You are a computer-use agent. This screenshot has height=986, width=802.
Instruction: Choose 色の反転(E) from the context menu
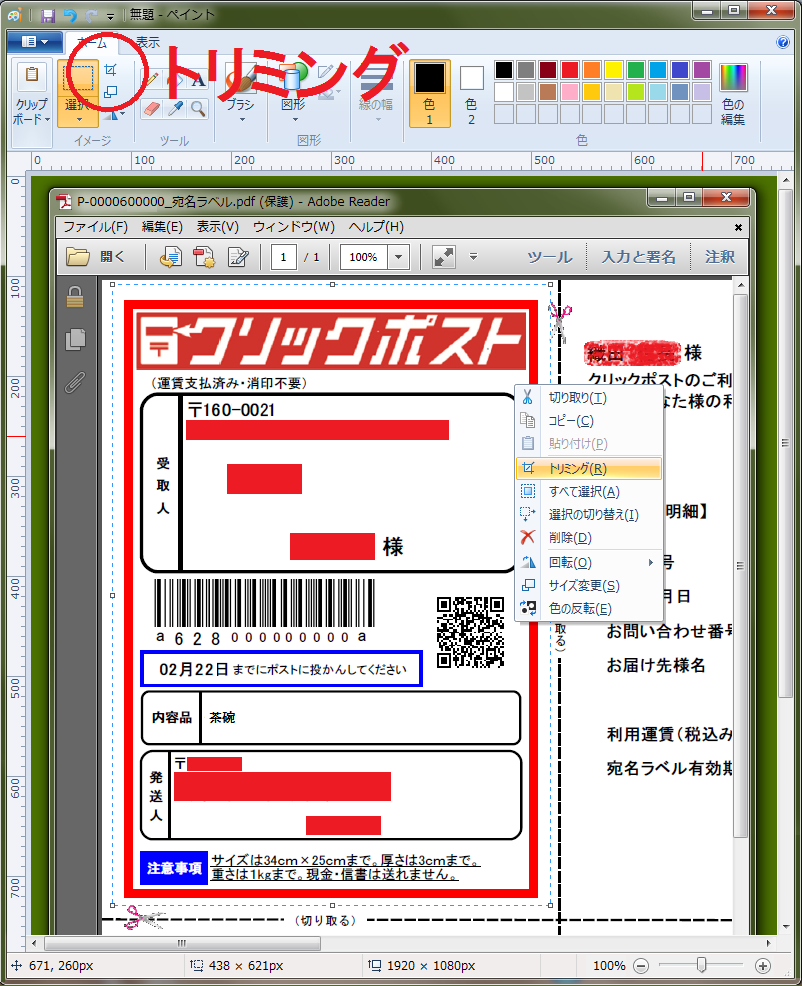pyautogui.click(x=589, y=609)
